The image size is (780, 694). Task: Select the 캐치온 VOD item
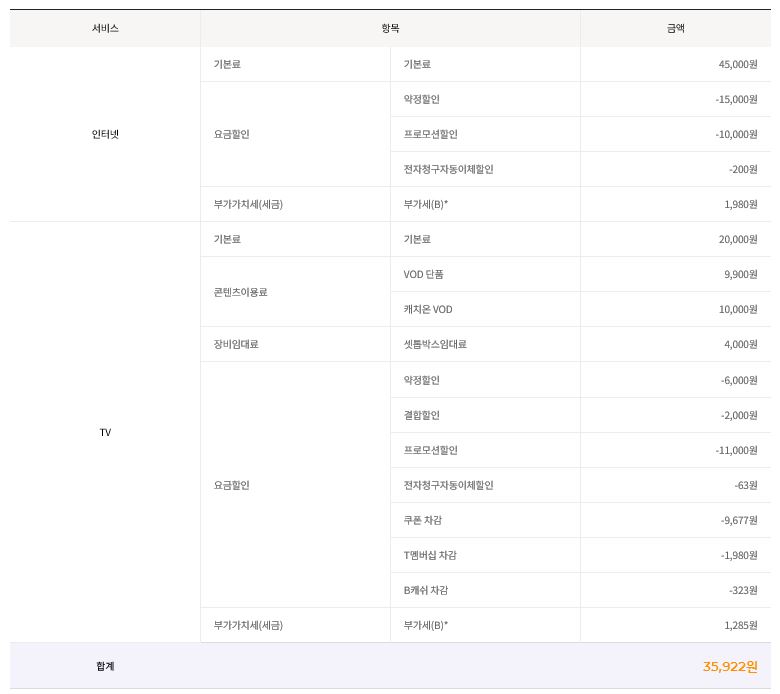428,309
